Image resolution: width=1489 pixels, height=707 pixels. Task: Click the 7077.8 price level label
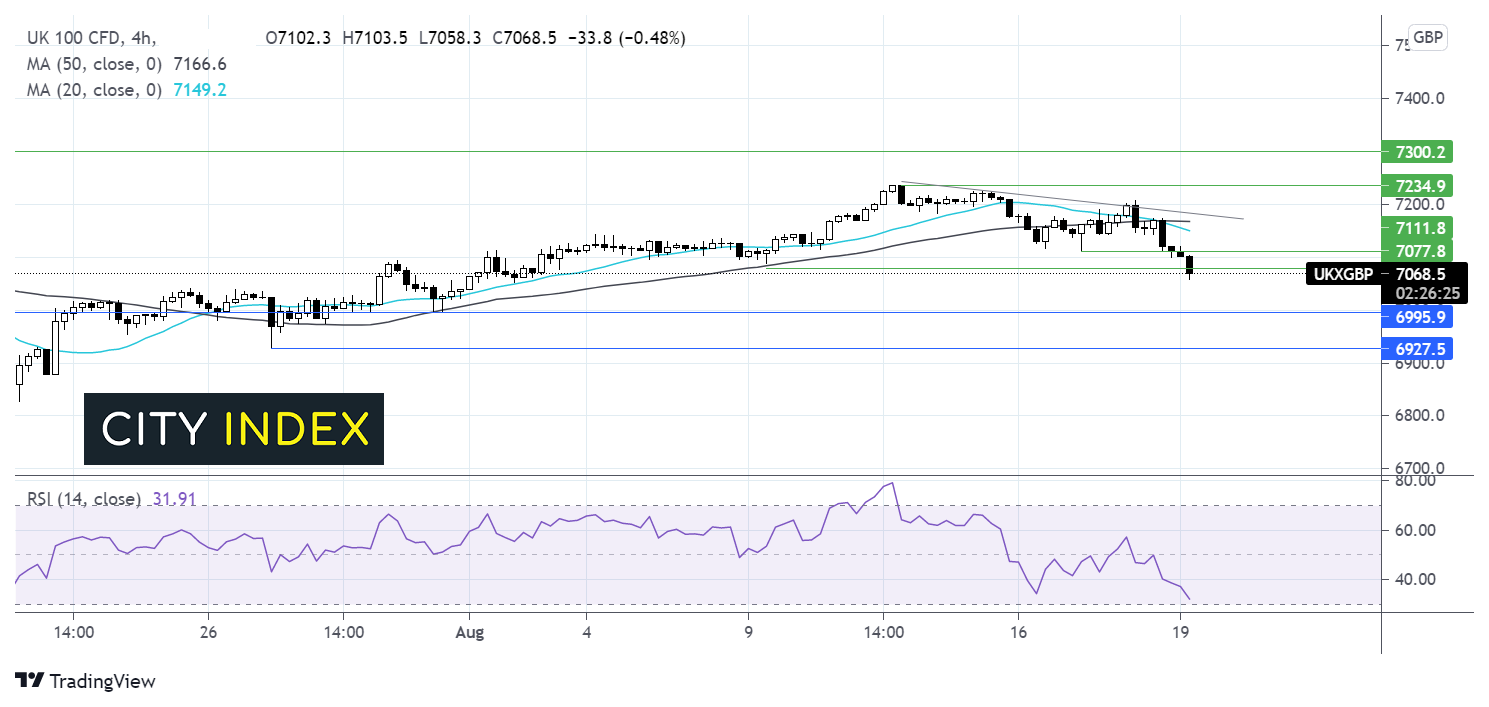[x=1419, y=250]
